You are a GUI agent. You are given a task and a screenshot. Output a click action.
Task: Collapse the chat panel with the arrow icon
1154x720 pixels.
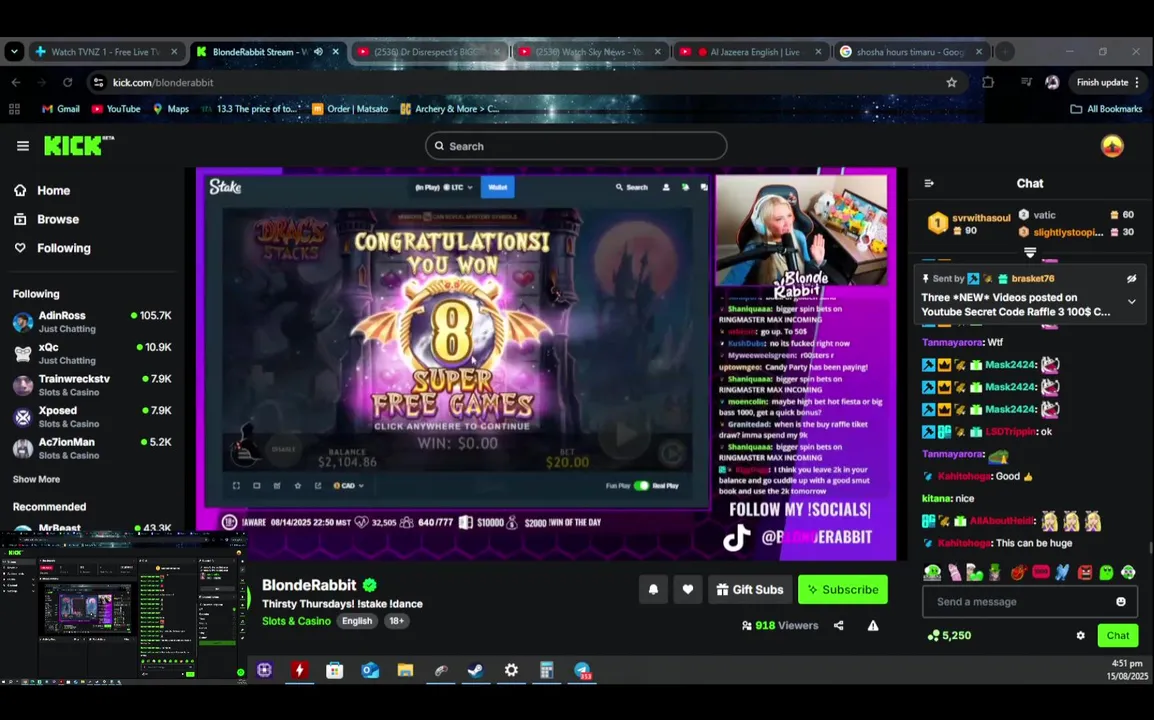tap(929, 183)
